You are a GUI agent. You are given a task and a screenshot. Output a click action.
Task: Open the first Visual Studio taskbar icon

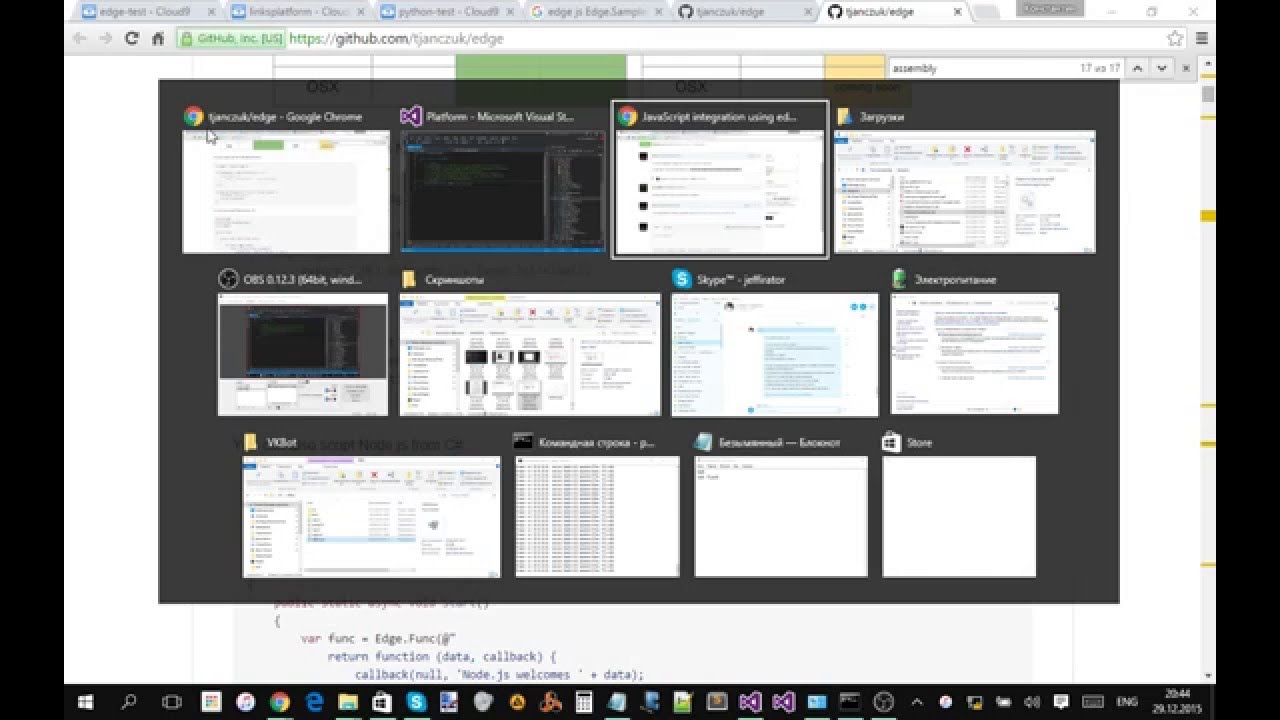tap(750, 702)
